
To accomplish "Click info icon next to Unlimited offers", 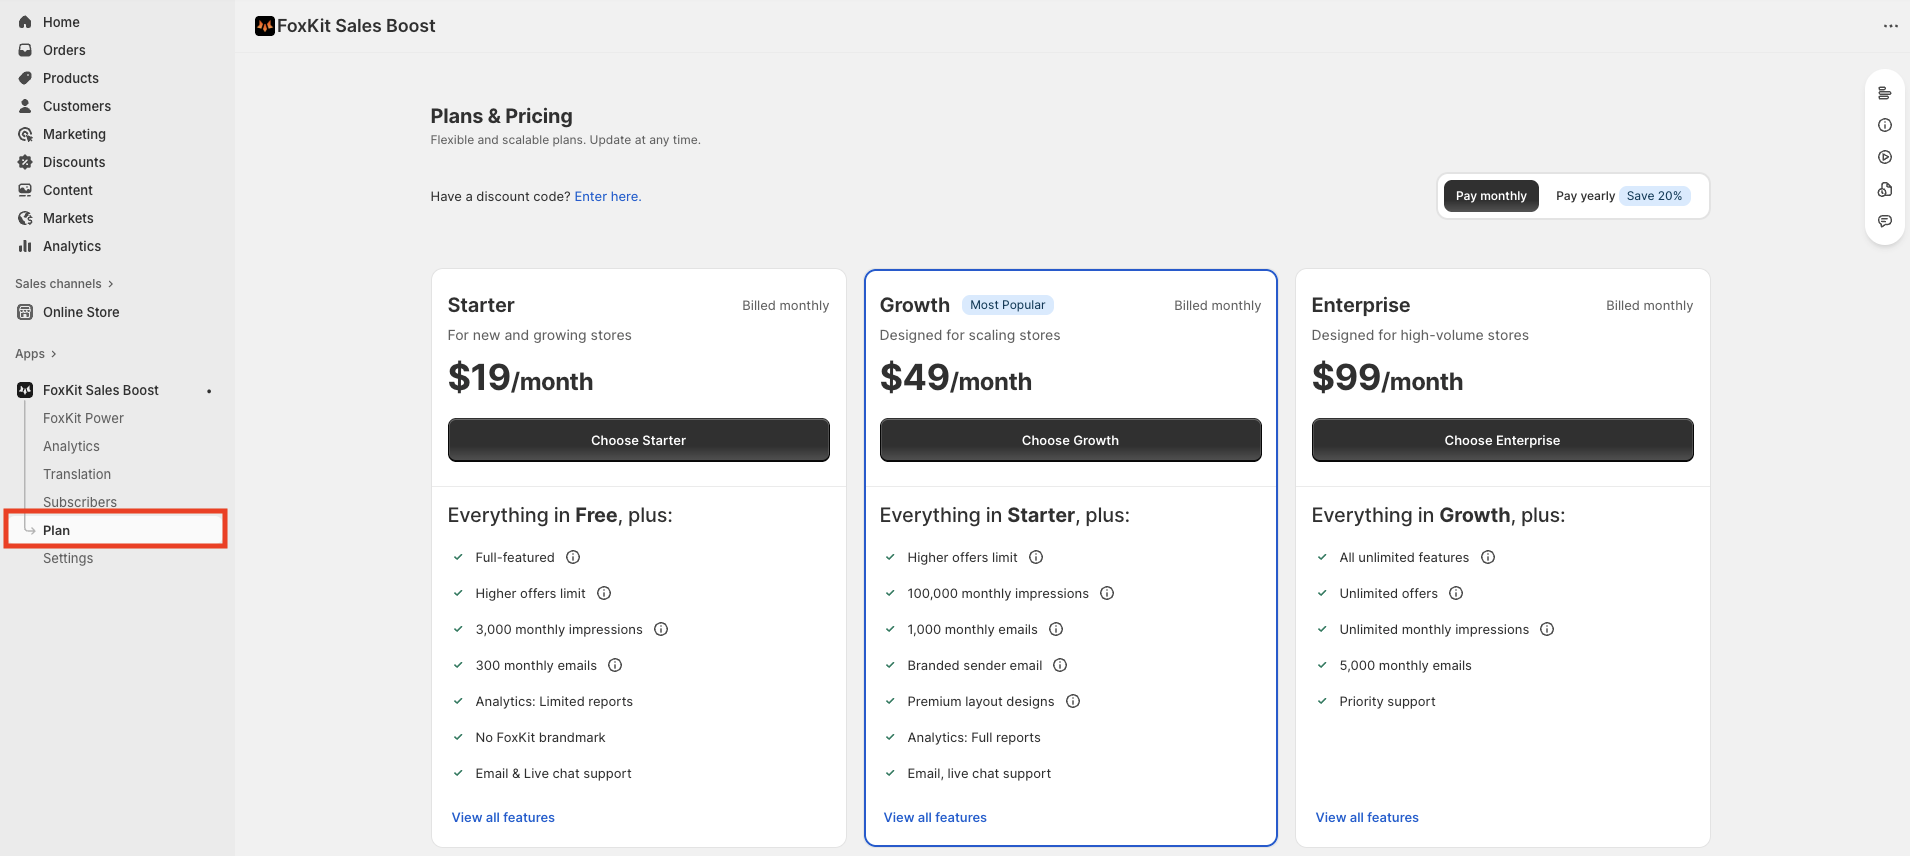I will pos(1456,593).
